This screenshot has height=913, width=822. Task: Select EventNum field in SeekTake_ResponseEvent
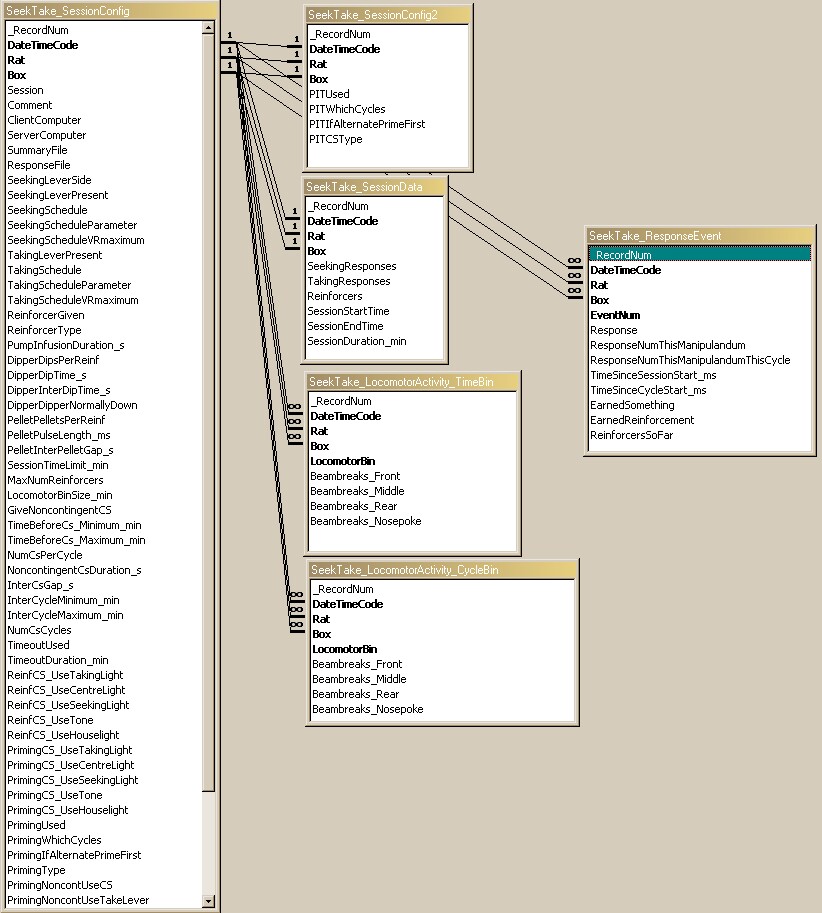[x=615, y=315]
